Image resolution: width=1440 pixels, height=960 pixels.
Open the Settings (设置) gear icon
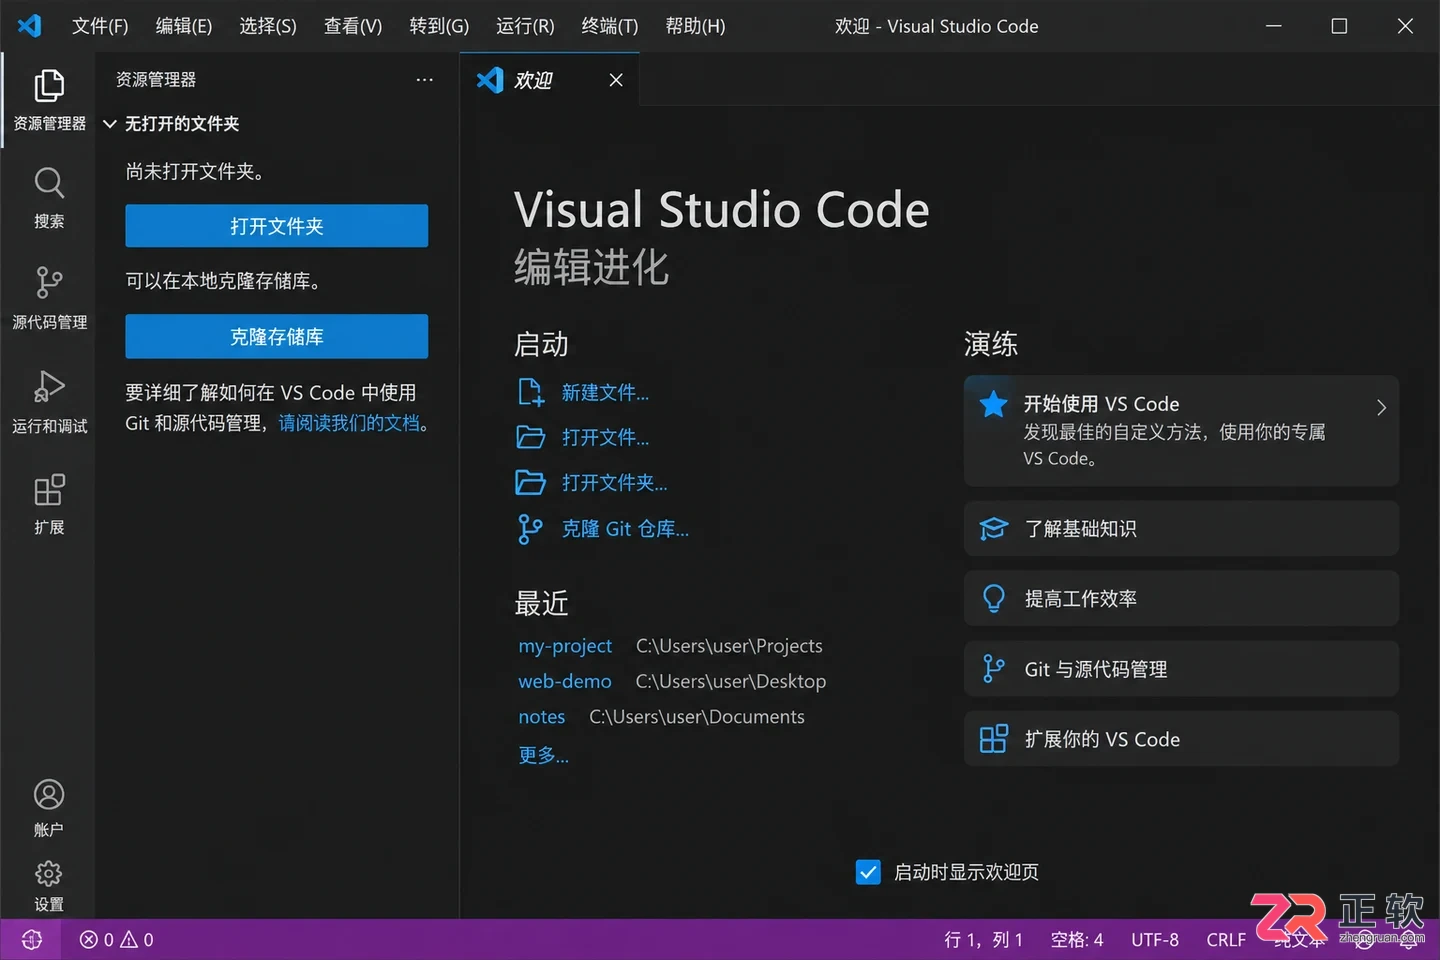point(49,874)
